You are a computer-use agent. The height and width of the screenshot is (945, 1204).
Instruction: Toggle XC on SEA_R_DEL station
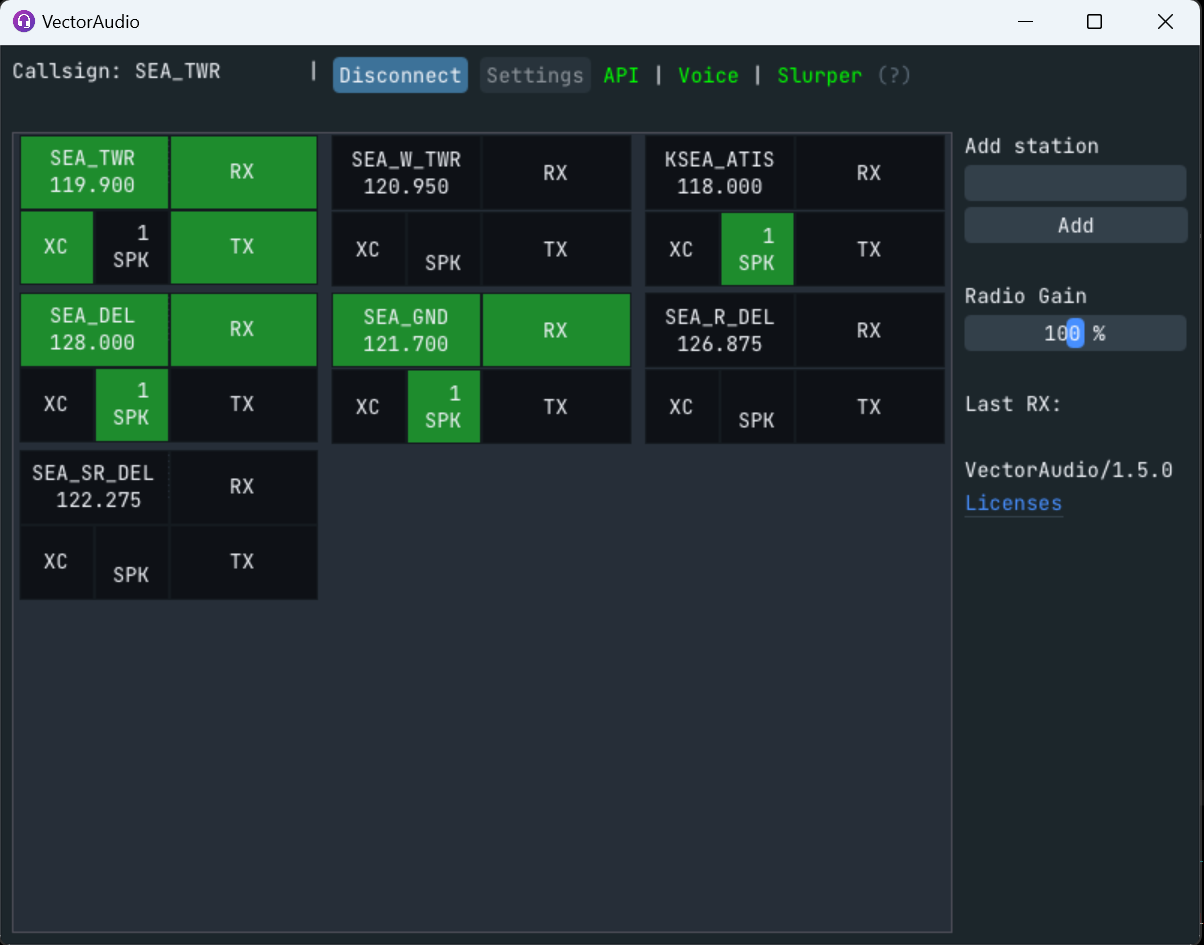pos(682,406)
